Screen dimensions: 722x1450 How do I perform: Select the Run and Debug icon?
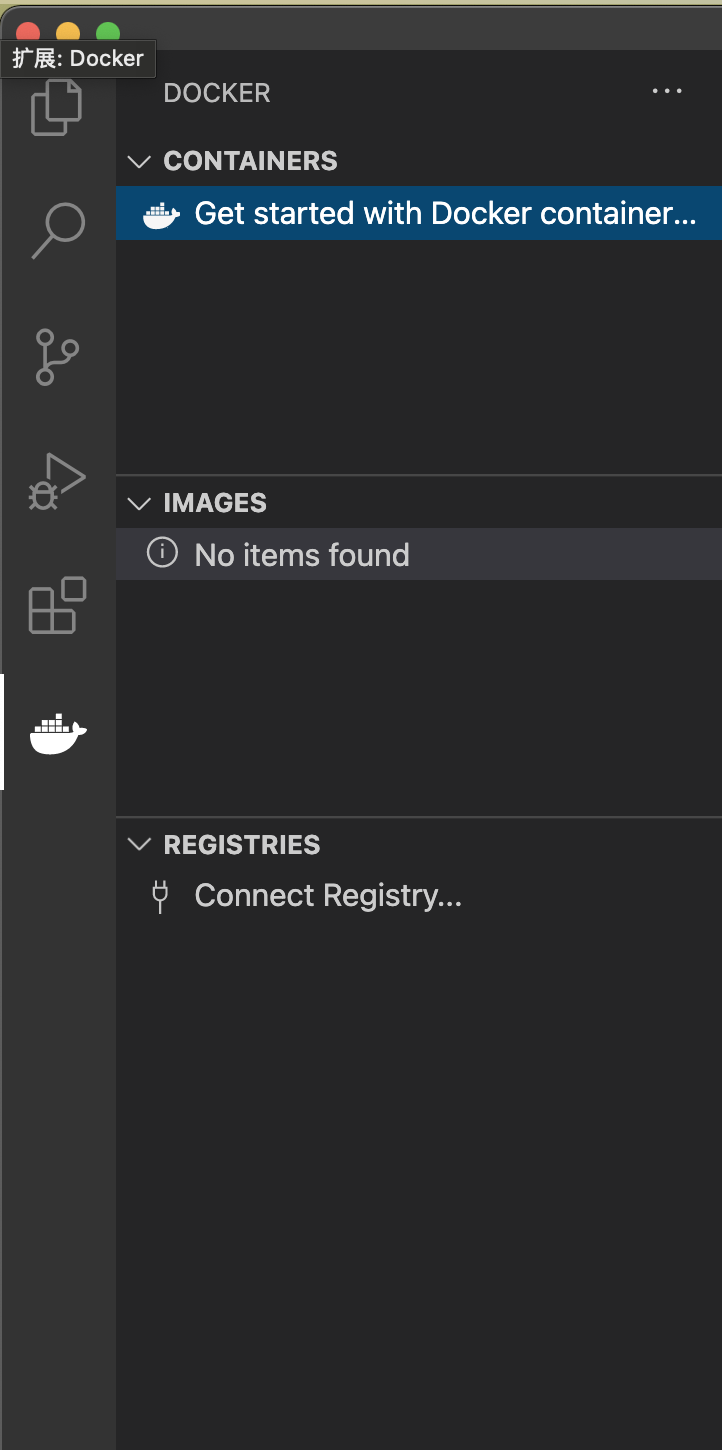pos(57,481)
